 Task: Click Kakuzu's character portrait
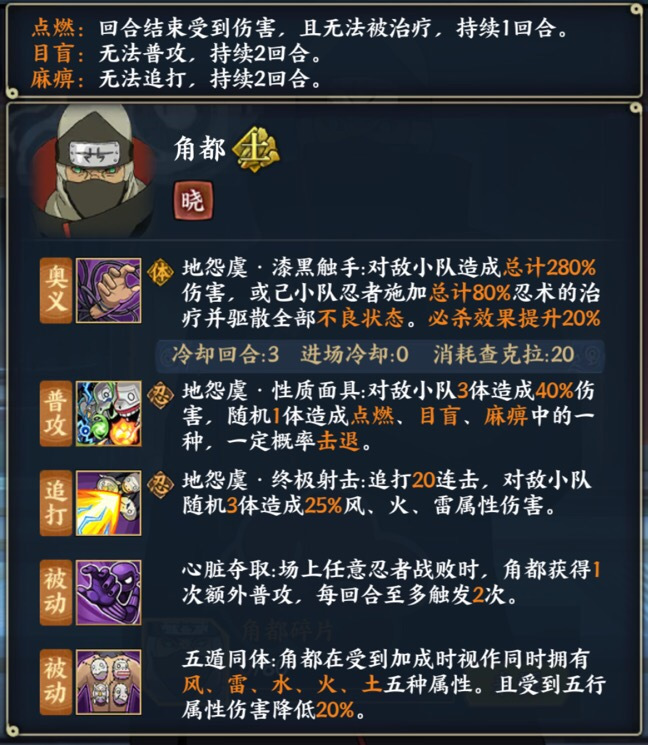tap(92, 171)
